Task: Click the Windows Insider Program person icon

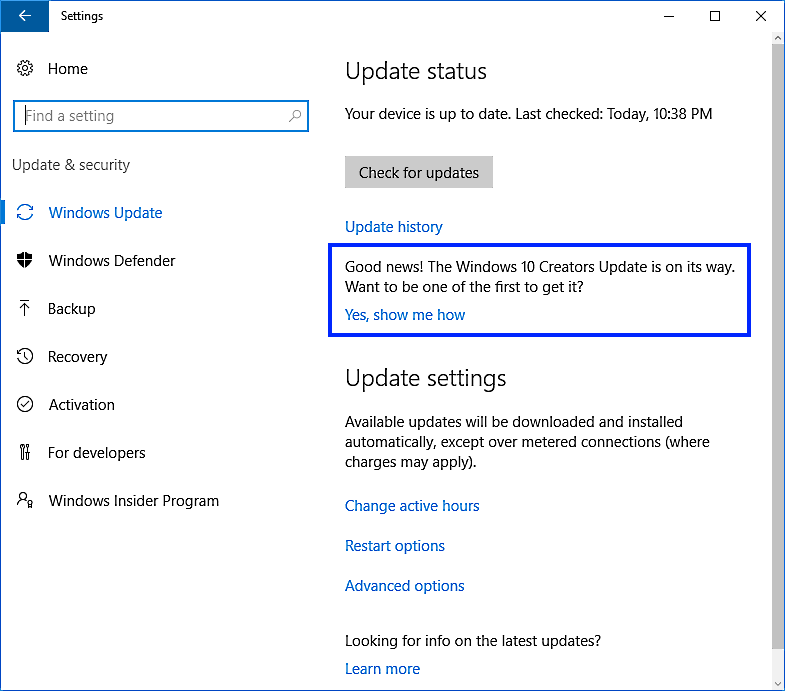Action: 25,501
